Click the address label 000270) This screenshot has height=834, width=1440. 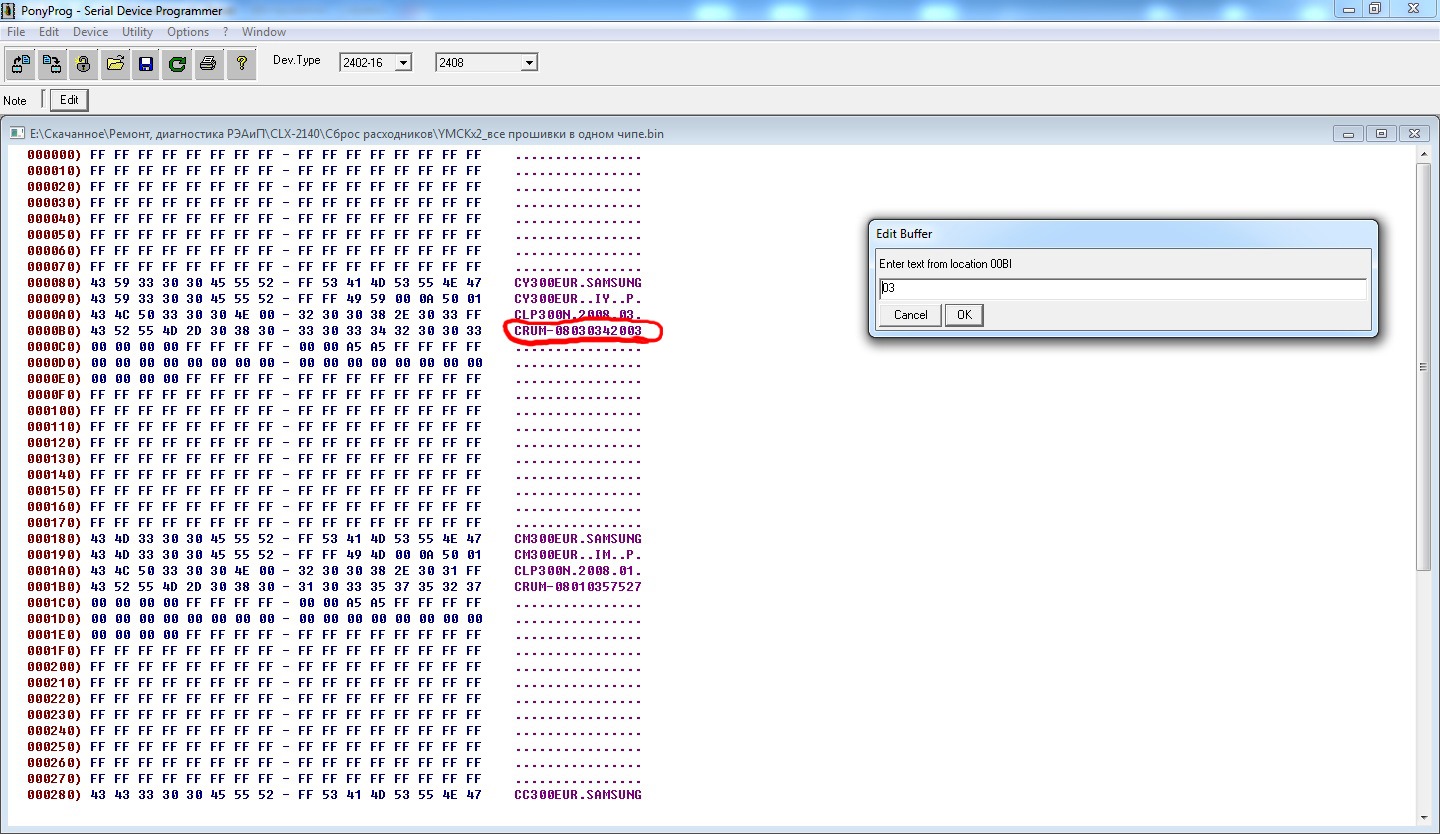click(x=53, y=779)
